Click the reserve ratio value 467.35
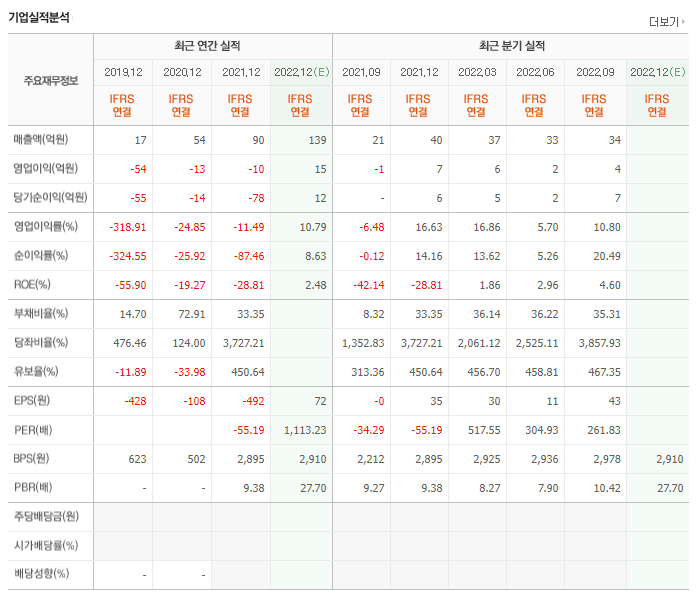Image resolution: width=700 pixels, height=594 pixels. point(604,372)
